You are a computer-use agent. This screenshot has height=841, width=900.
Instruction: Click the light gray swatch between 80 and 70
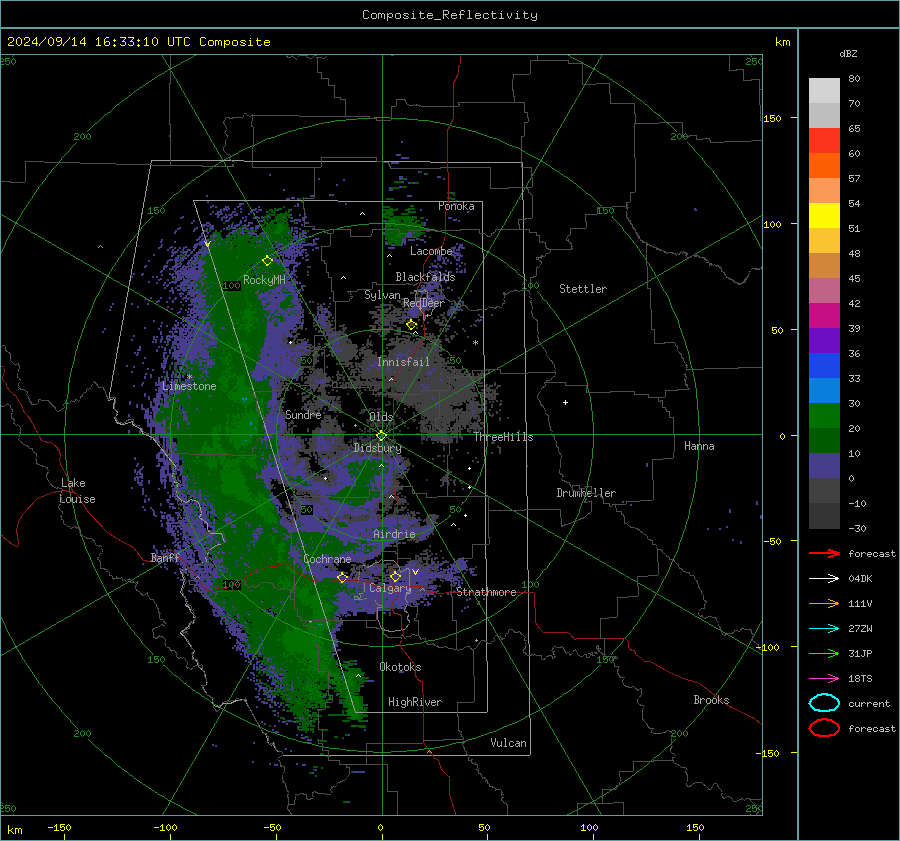824,91
